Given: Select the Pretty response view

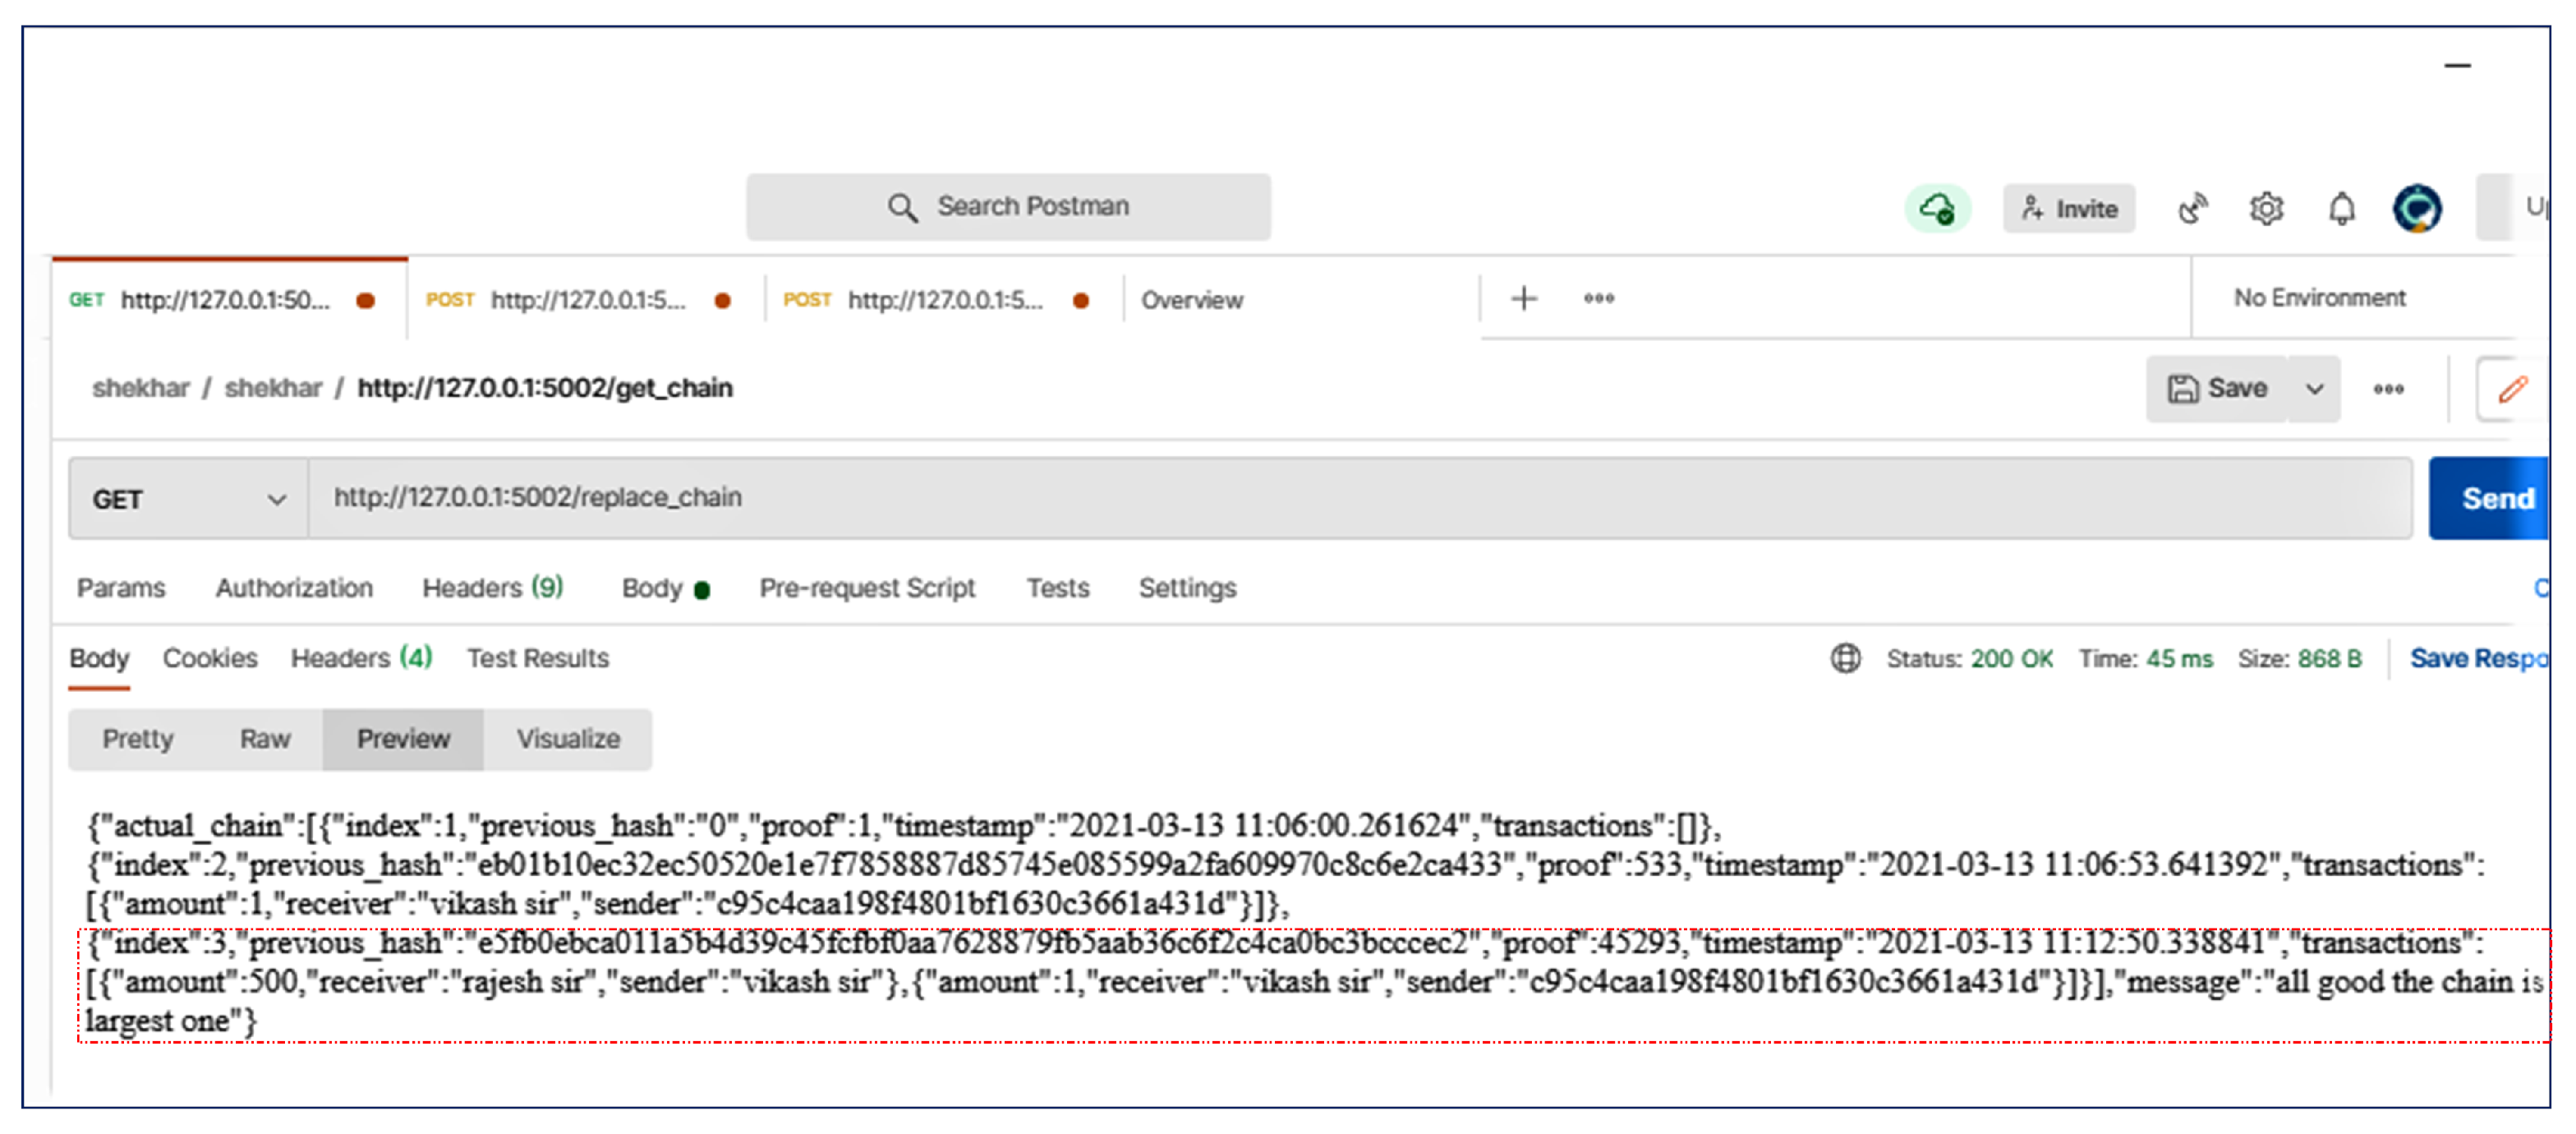Looking at the screenshot, I should point(138,739).
